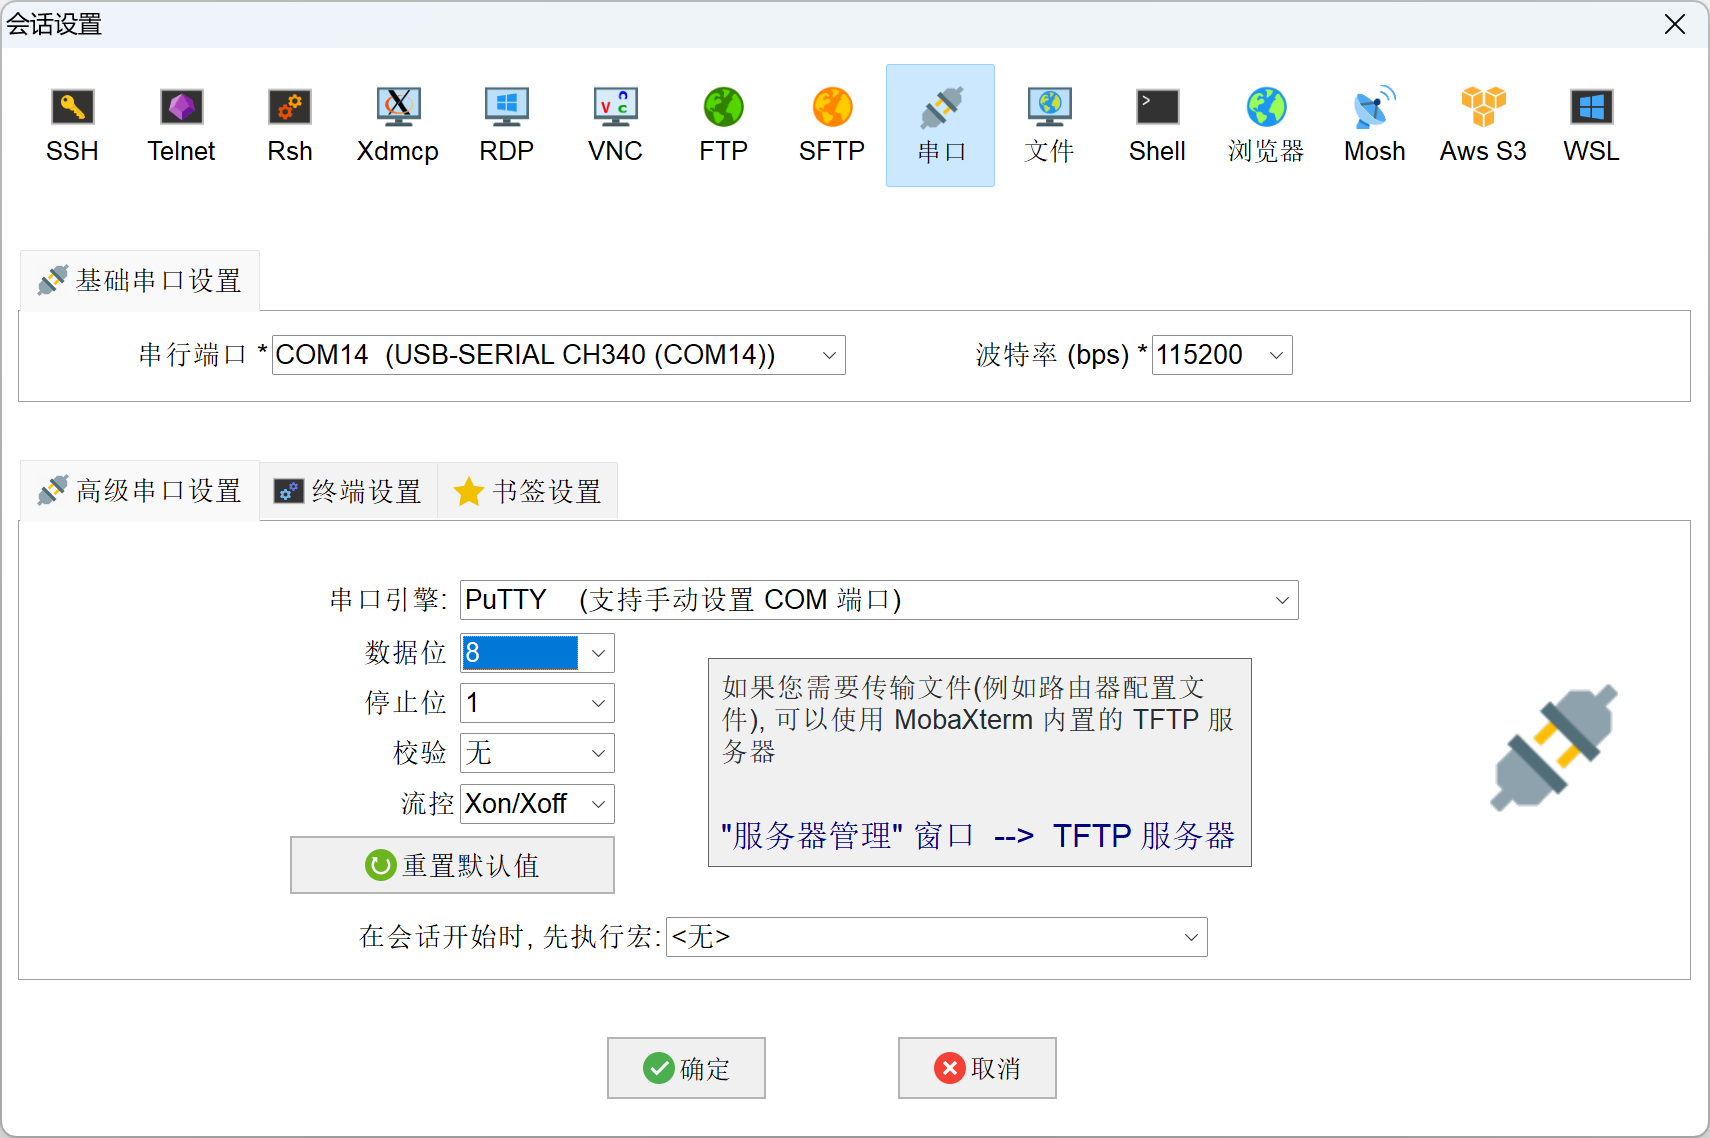Viewport: 1710px width, 1138px height.
Task: Expand the serial port COM14 dropdown
Action: pyautogui.click(x=828, y=356)
